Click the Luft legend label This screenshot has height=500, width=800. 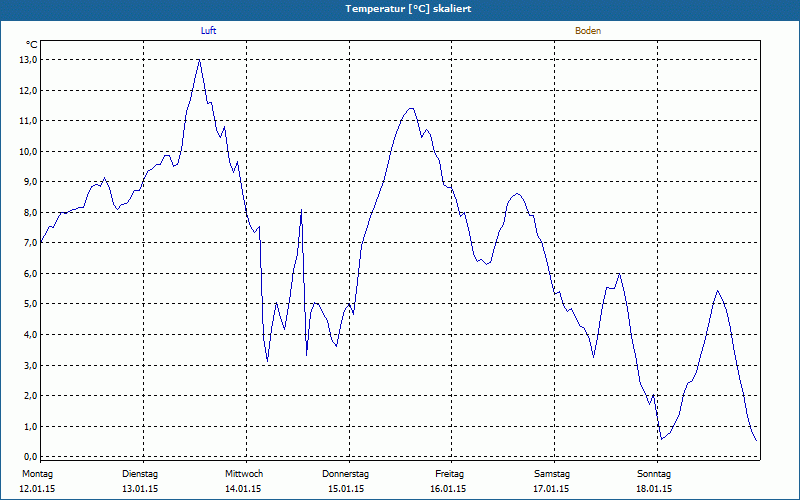[208, 31]
